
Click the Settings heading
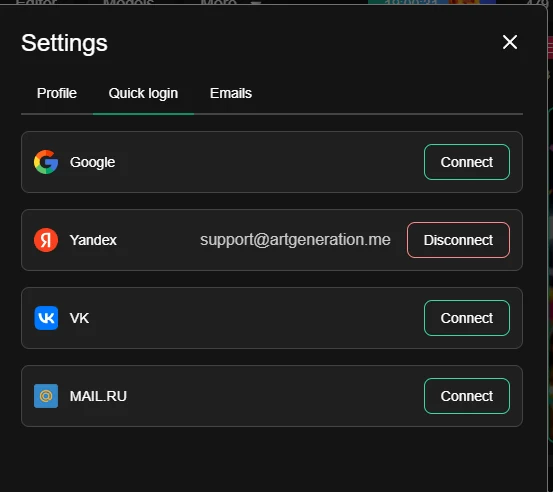click(x=64, y=43)
